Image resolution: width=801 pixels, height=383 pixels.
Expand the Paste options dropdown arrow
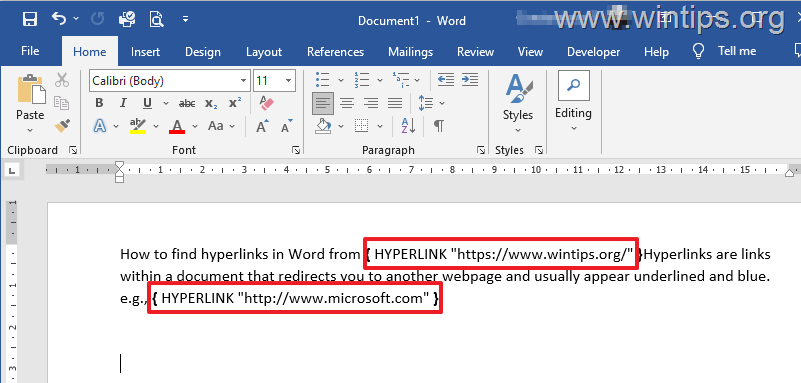pyautogui.click(x=30, y=130)
